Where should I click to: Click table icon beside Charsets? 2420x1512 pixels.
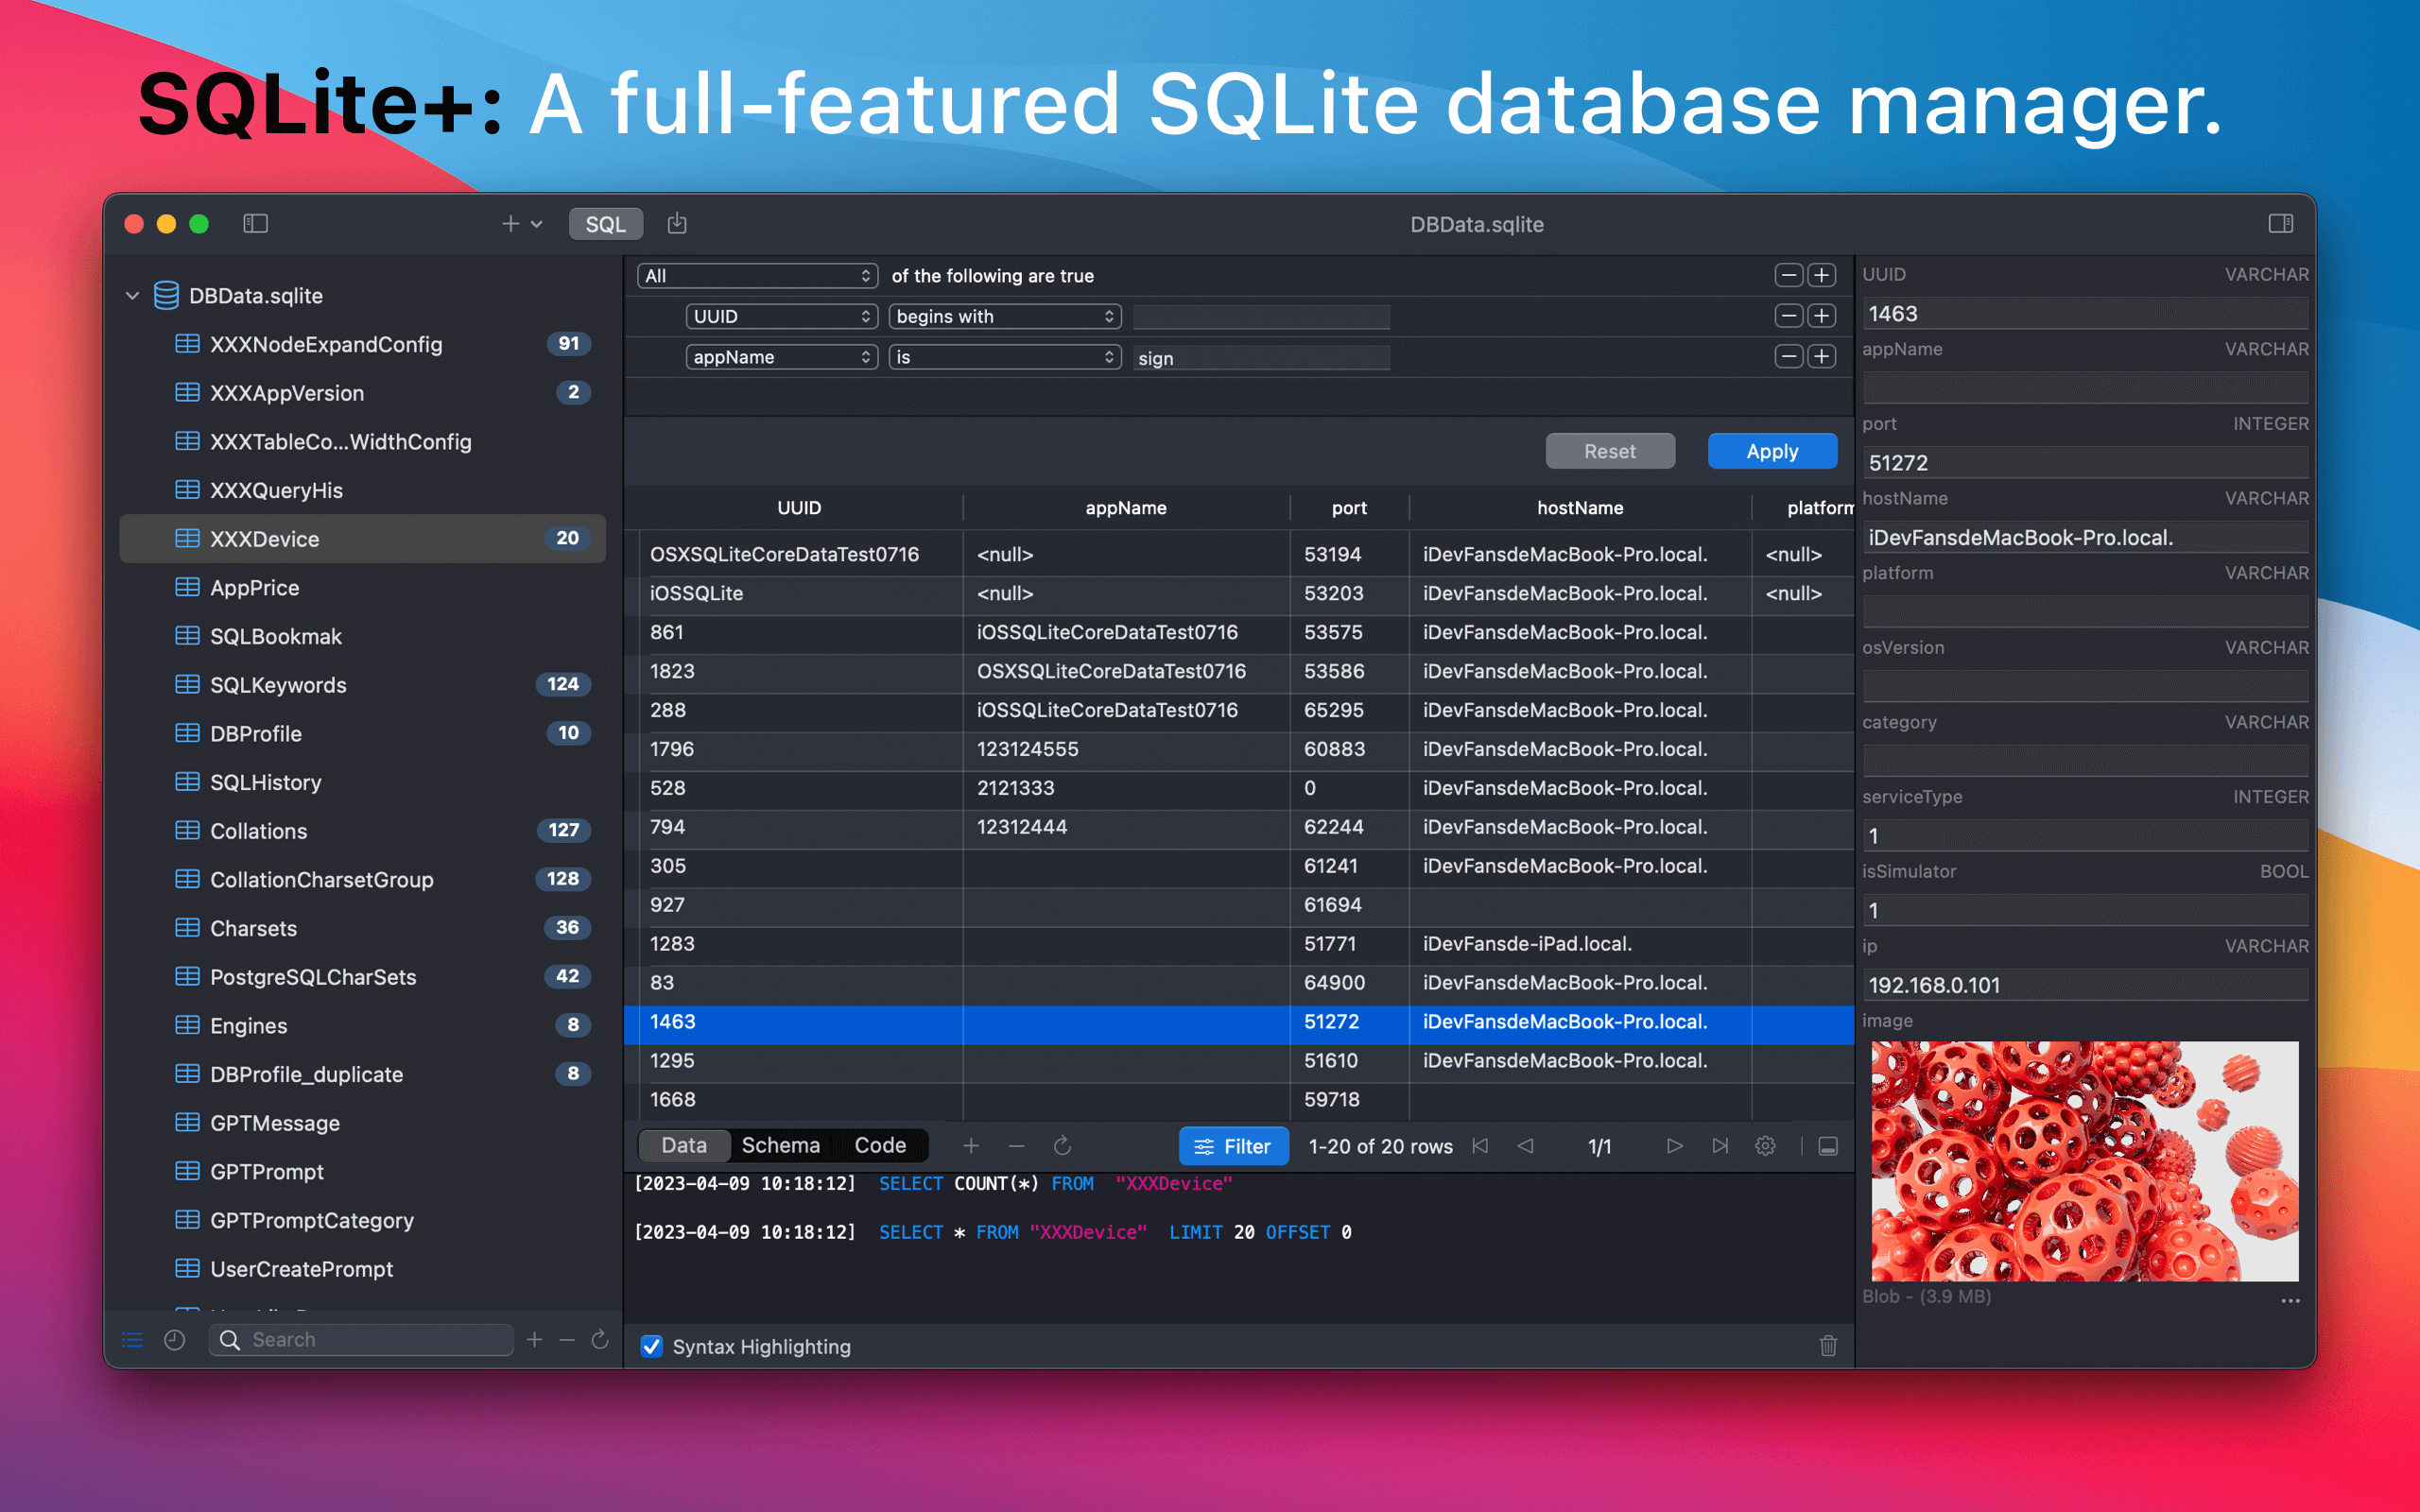(x=187, y=928)
